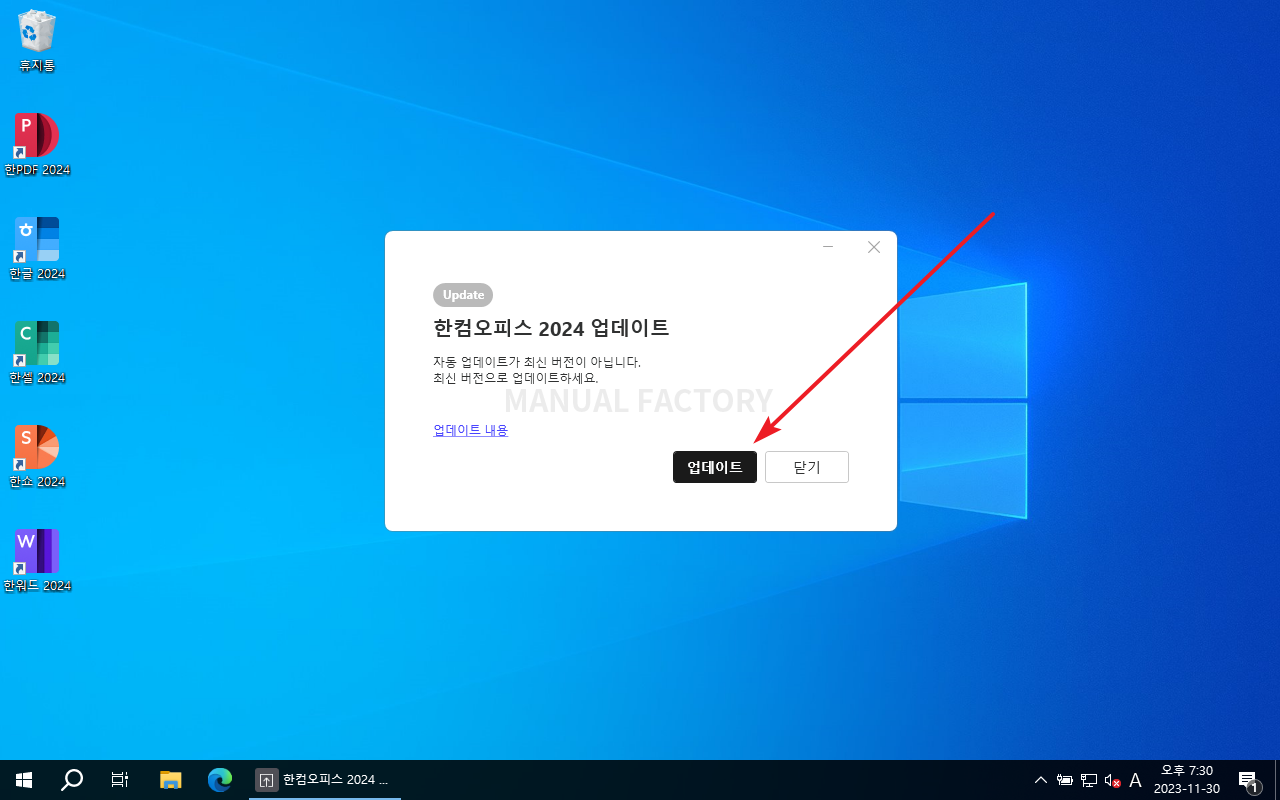This screenshot has height=800, width=1280.
Task: Select 한컴오피스 2024 taskbar button
Action: click(324, 780)
